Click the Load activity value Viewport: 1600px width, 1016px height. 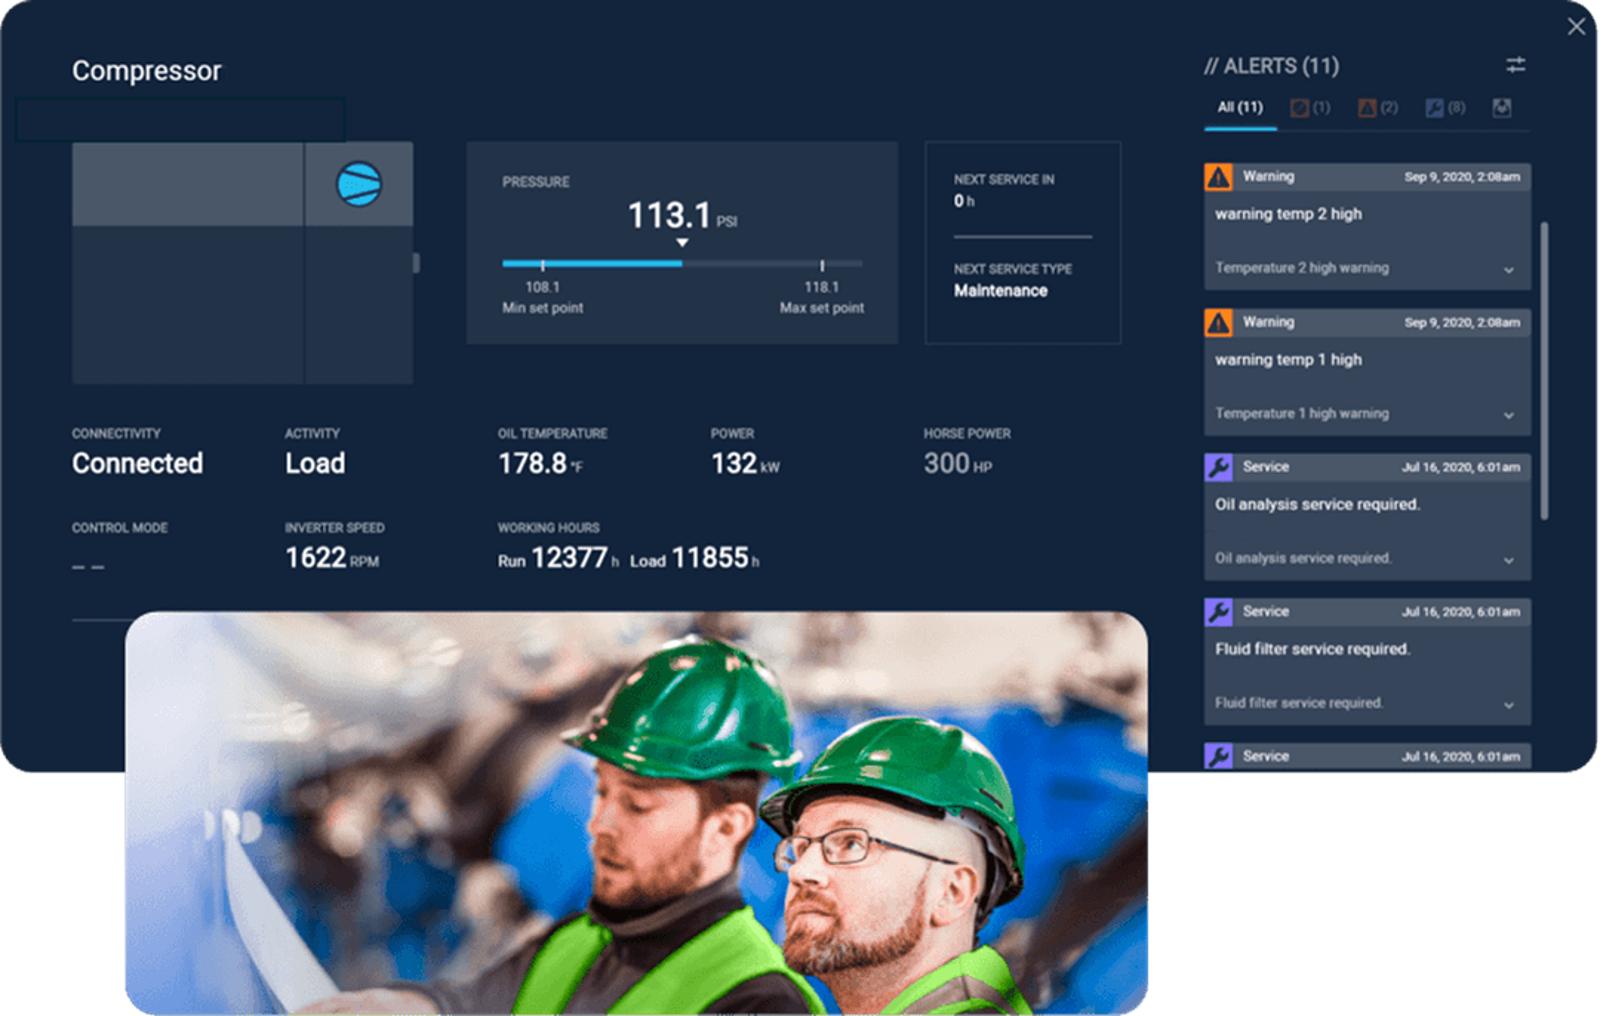[x=315, y=463]
